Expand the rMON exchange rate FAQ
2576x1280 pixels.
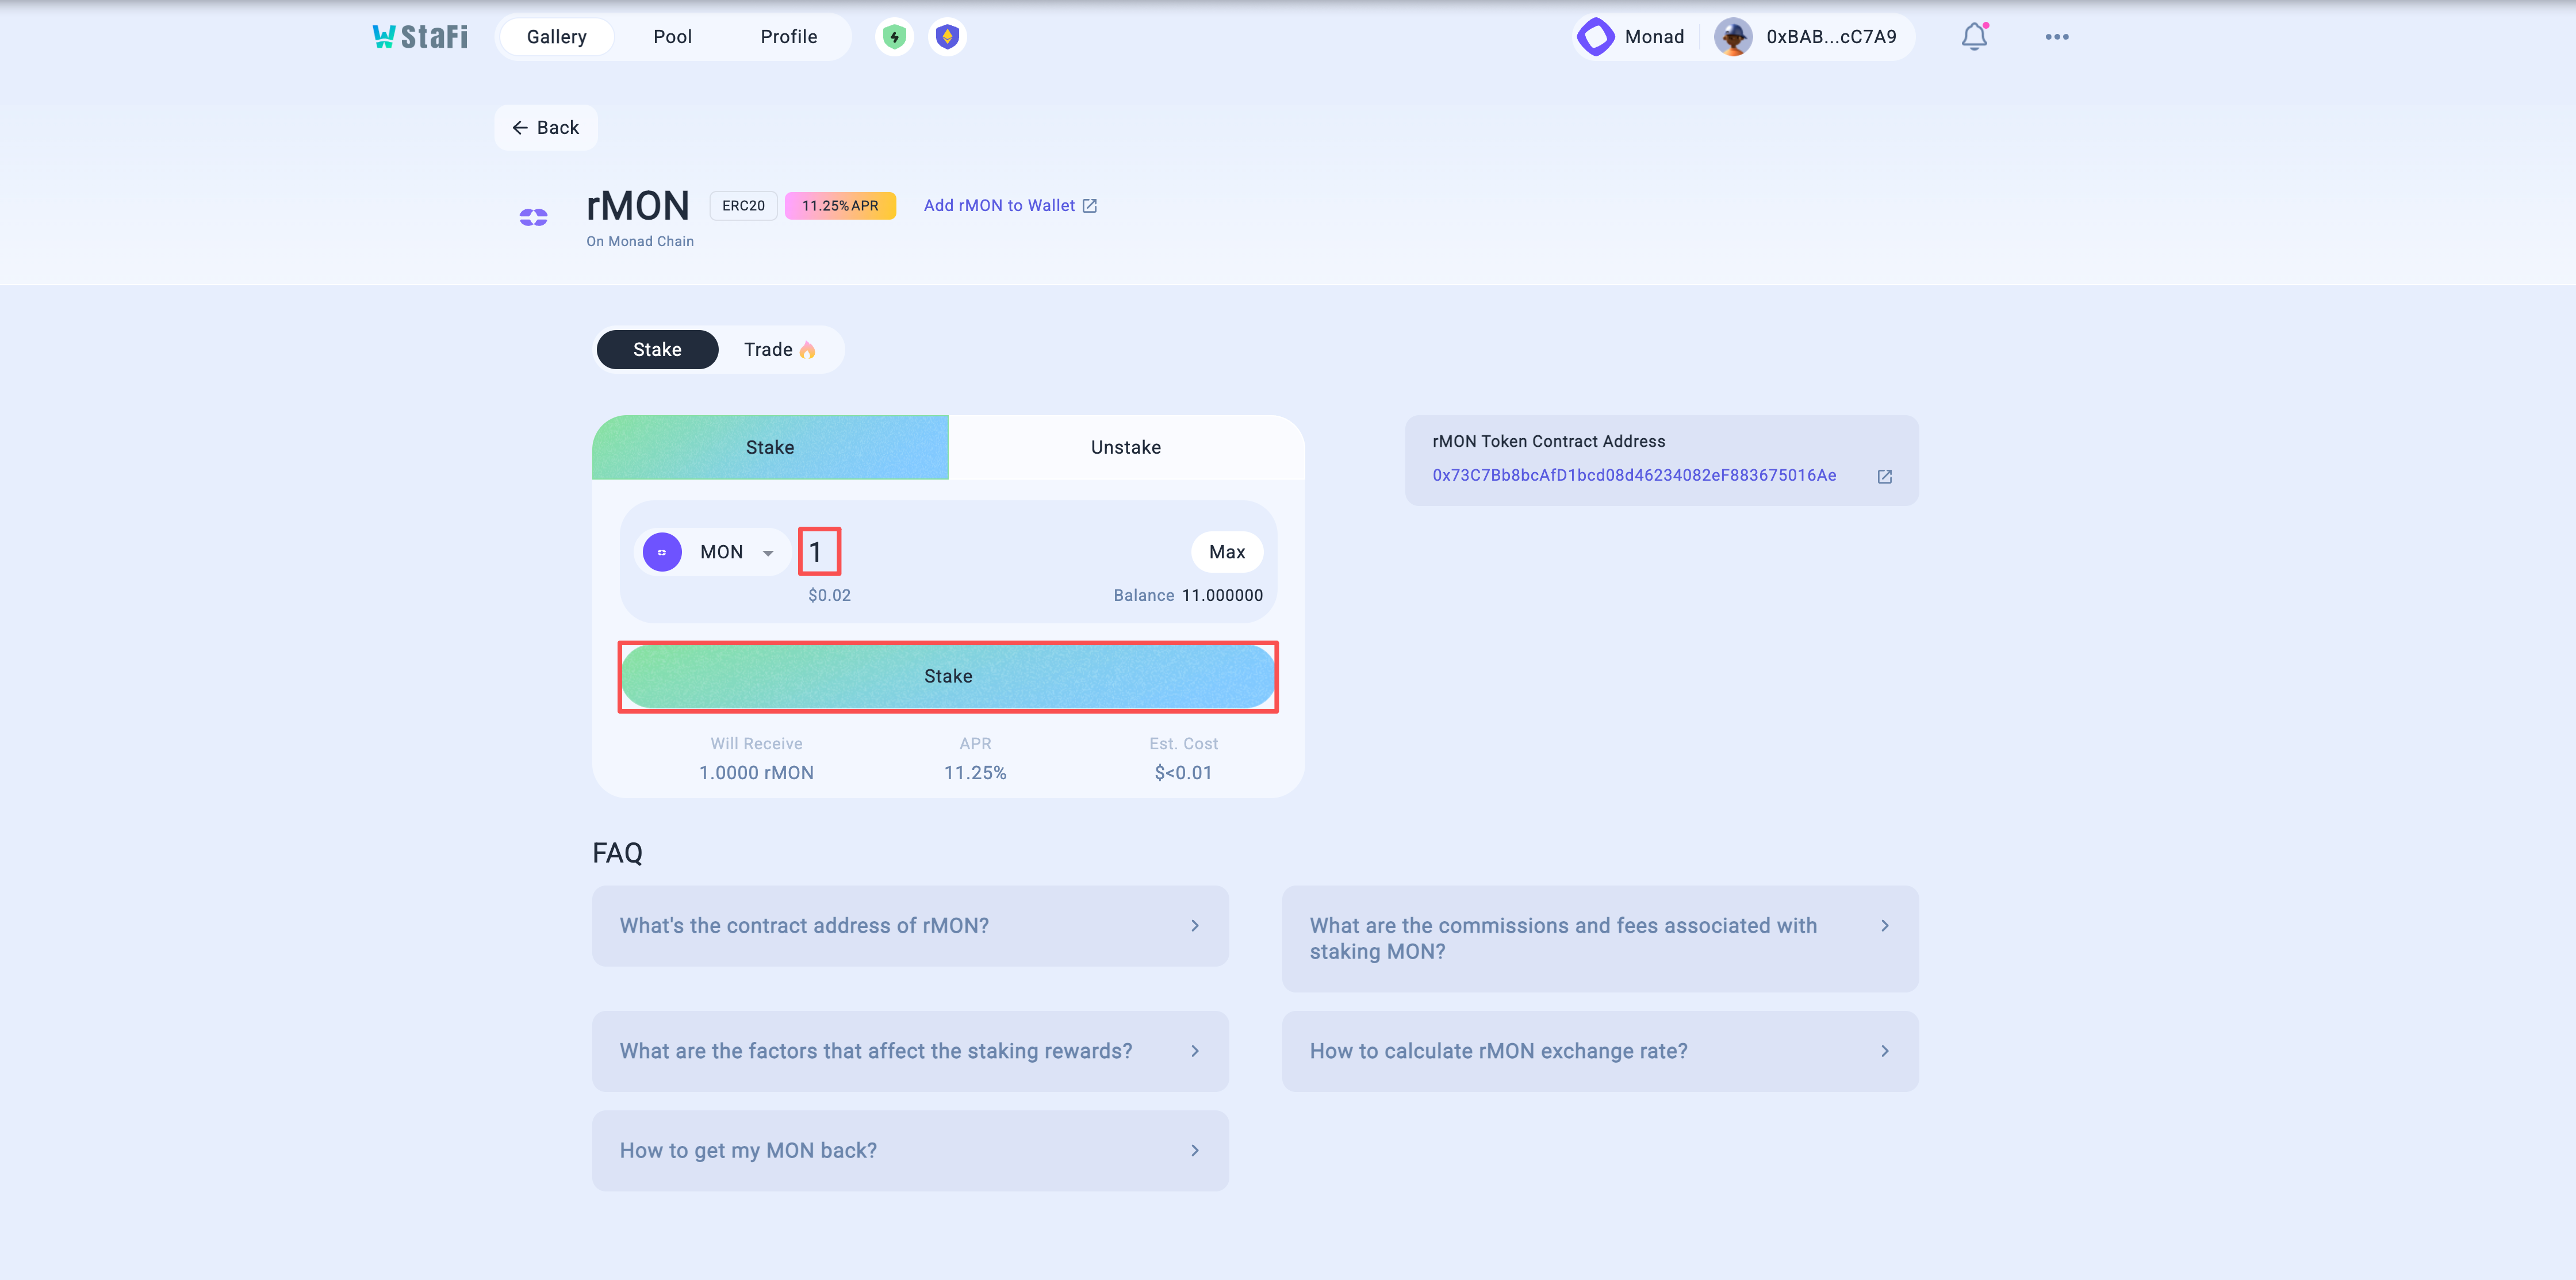[x=1599, y=1051]
